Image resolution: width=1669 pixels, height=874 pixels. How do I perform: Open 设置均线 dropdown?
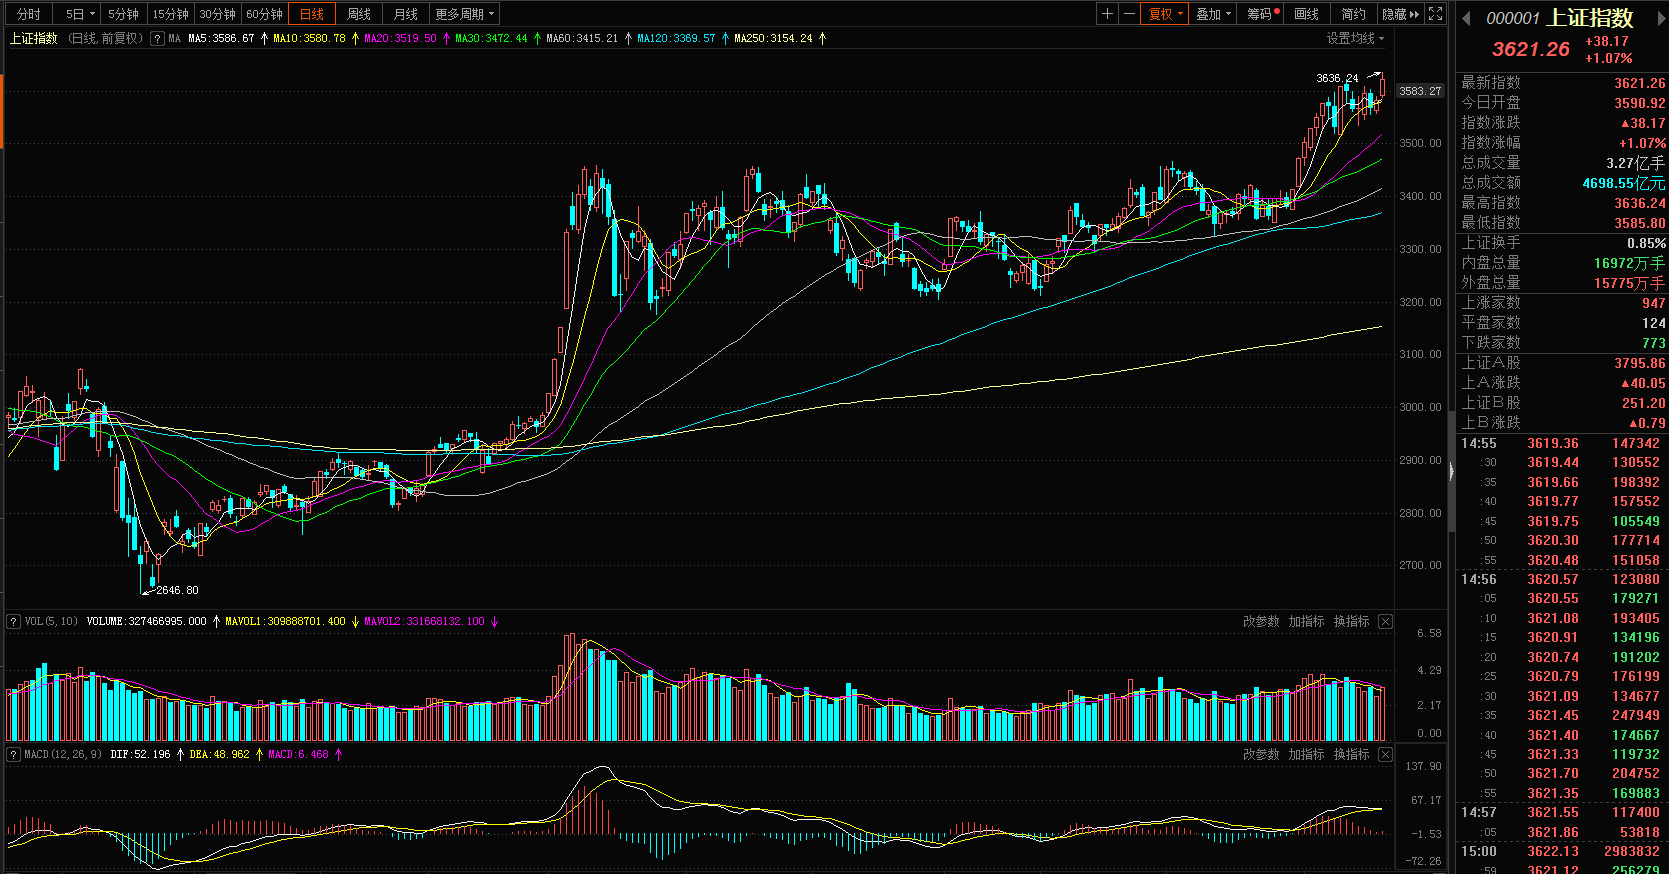tap(1355, 38)
